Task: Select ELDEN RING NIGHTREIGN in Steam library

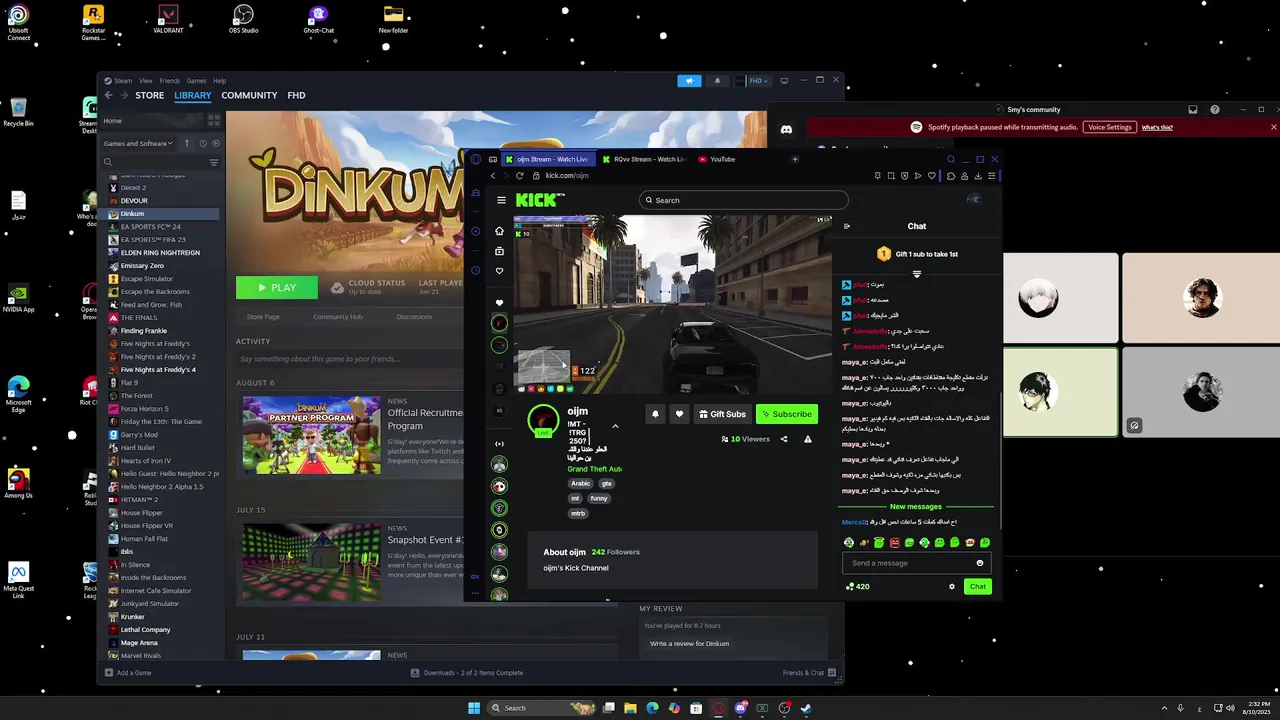Action: pyautogui.click(x=160, y=253)
